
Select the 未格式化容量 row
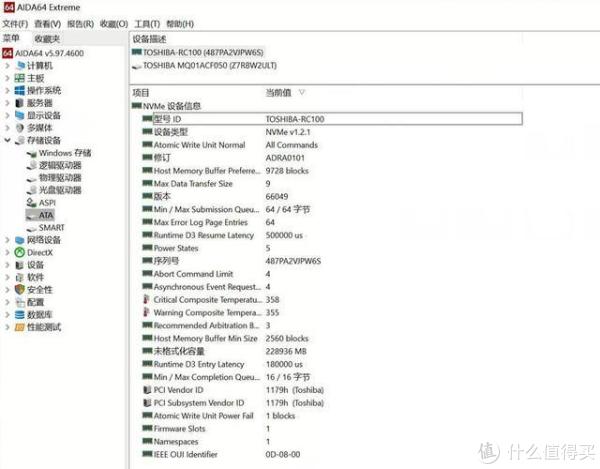(332, 351)
